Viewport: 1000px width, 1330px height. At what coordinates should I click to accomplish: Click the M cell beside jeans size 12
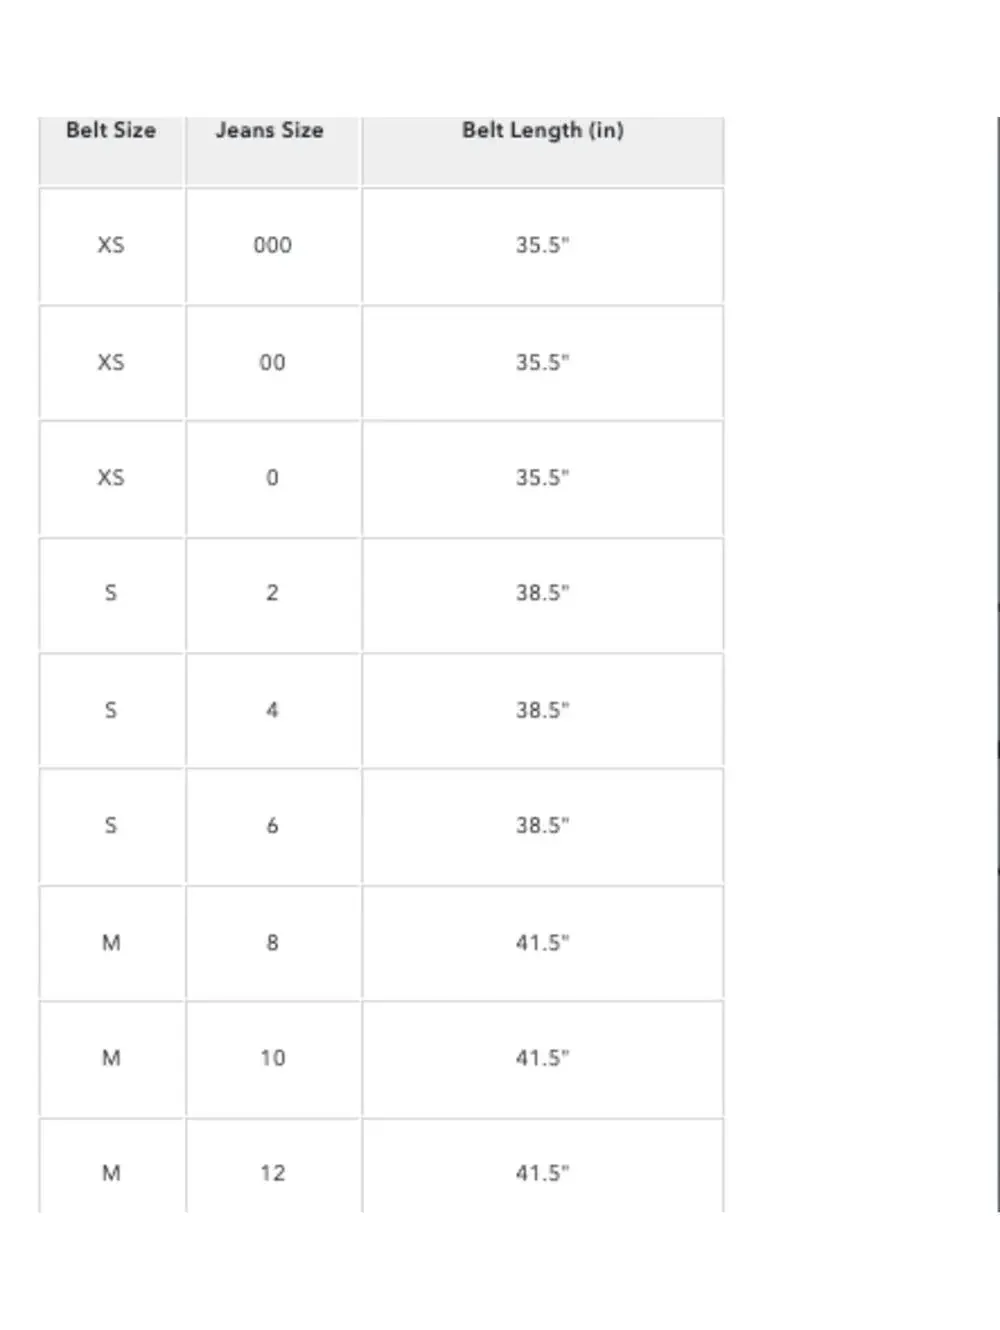point(111,1166)
